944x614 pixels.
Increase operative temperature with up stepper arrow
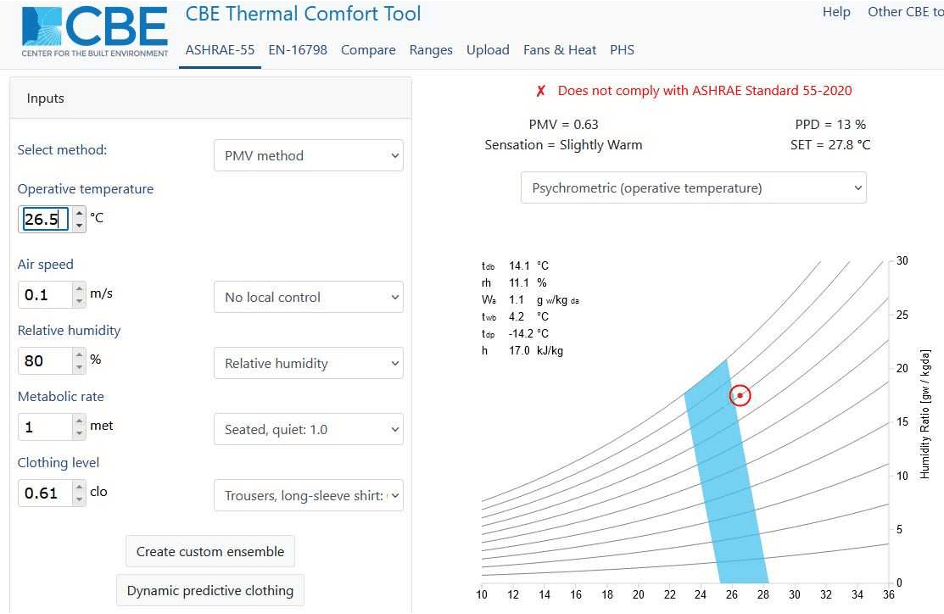(x=80, y=212)
